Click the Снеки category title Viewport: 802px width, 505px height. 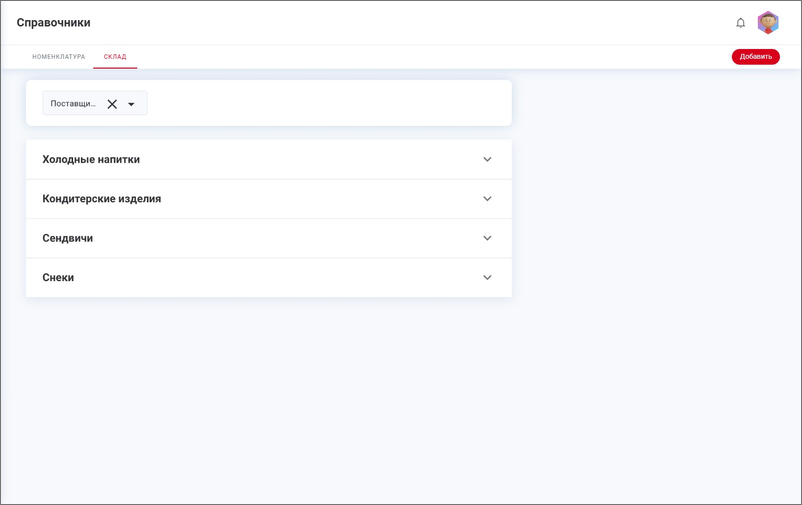coord(58,278)
